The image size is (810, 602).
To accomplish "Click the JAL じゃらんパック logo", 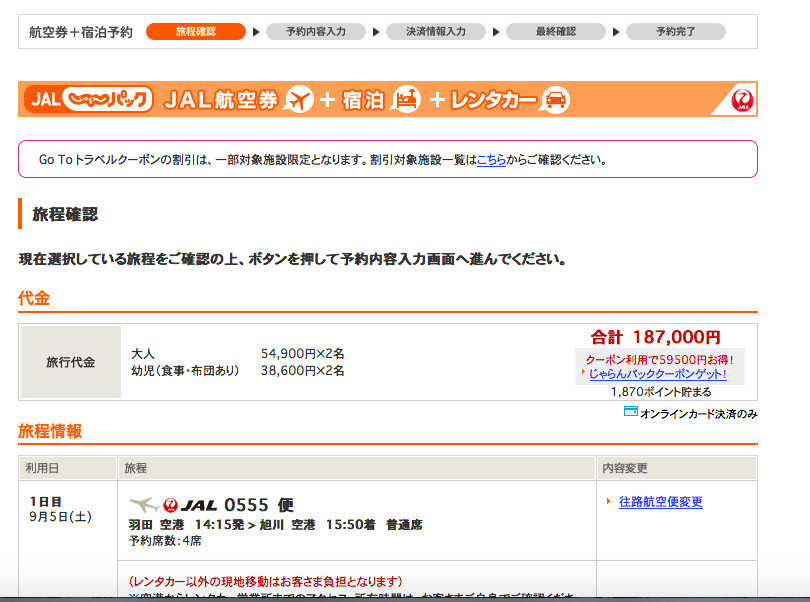I will (x=89, y=99).
